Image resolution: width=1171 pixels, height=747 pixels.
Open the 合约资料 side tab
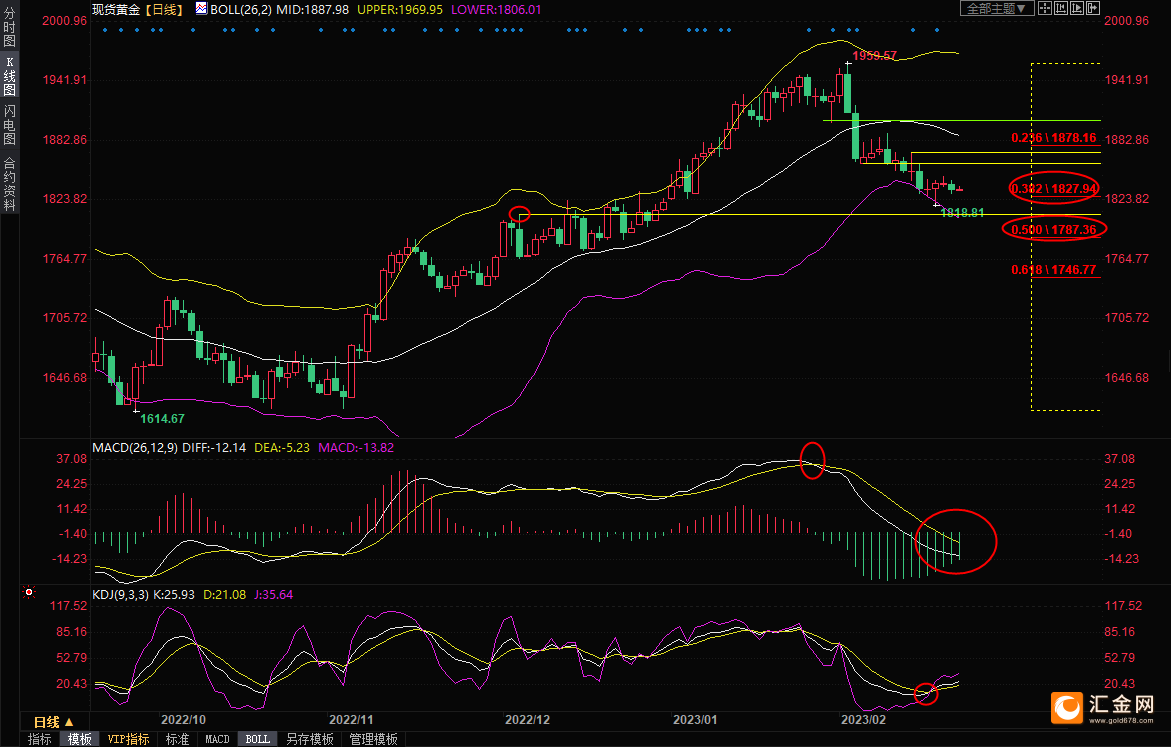coord(9,184)
